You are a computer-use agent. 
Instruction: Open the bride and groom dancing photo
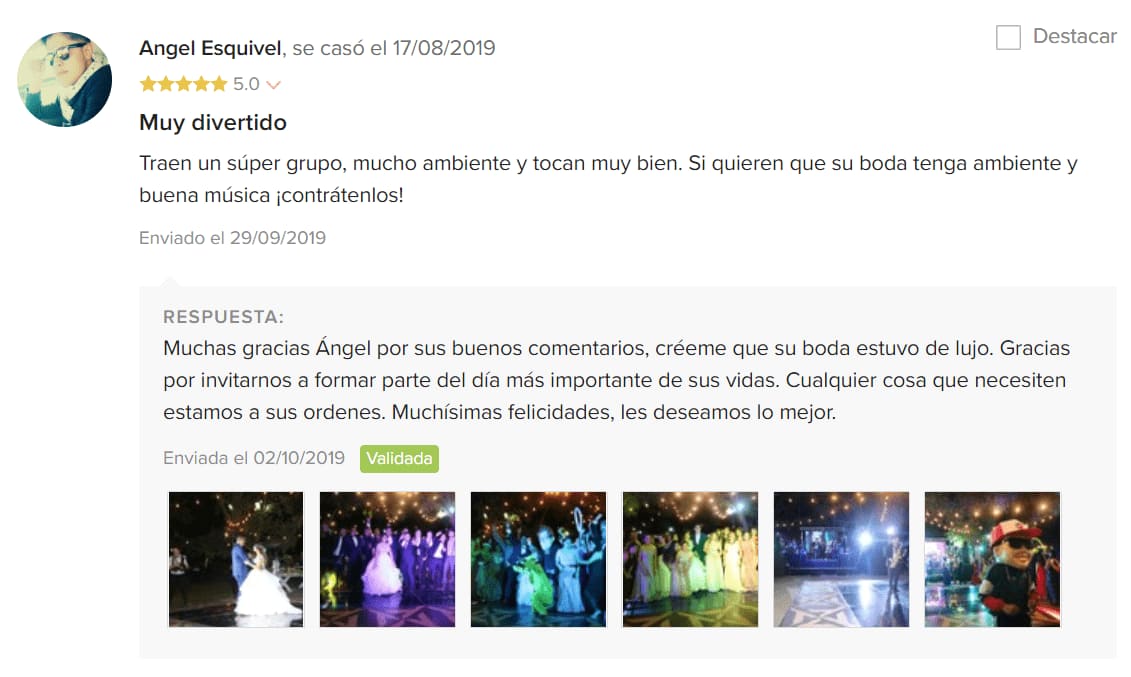point(236,559)
